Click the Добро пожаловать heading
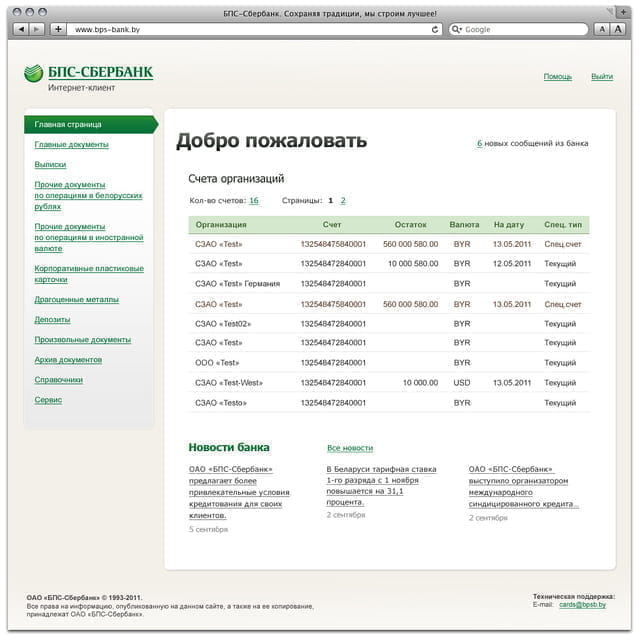Screen dimensions: 640x642 pos(271,140)
